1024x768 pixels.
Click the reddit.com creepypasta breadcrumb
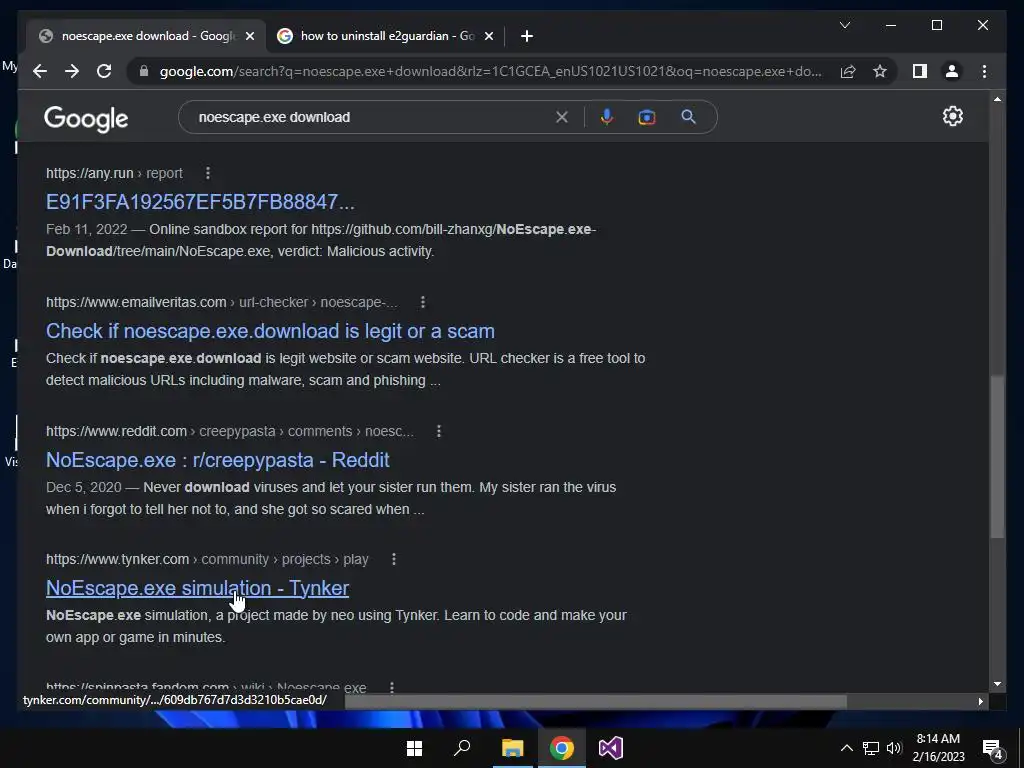[x=229, y=431]
